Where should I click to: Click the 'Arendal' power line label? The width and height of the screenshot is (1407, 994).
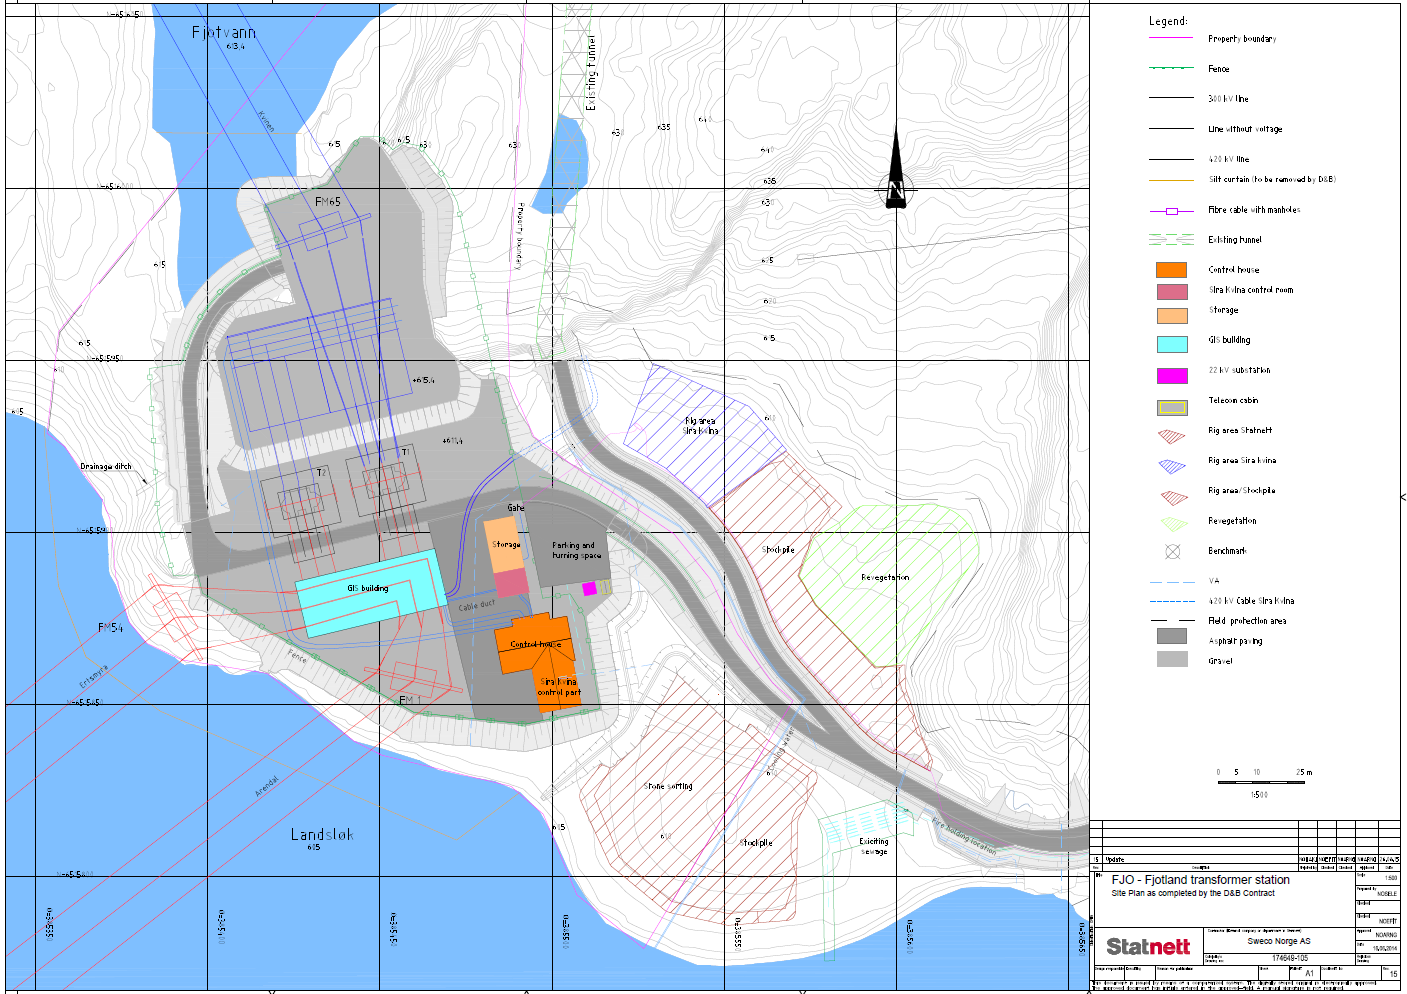click(267, 786)
